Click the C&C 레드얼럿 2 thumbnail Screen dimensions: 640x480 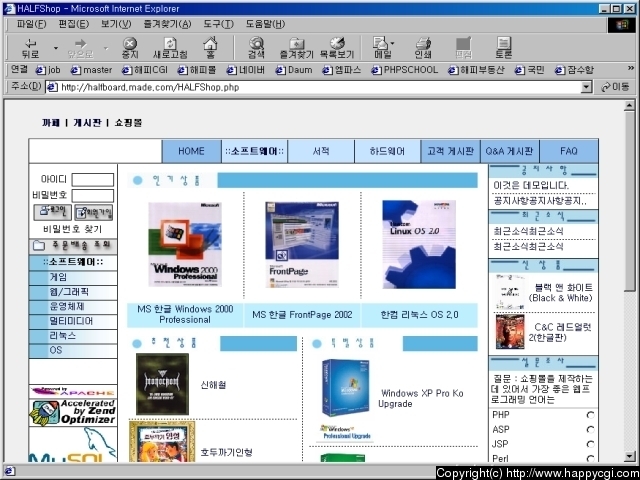(510, 331)
